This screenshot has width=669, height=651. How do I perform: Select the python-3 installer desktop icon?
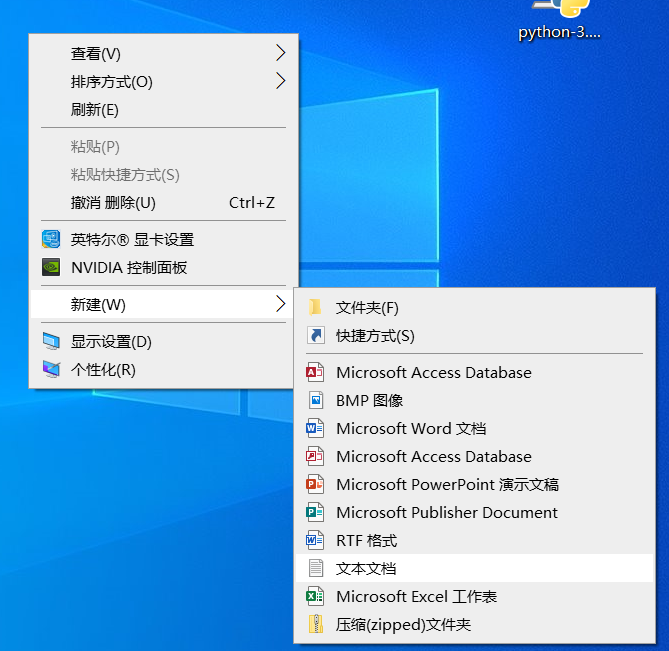click(x=559, y=20)
